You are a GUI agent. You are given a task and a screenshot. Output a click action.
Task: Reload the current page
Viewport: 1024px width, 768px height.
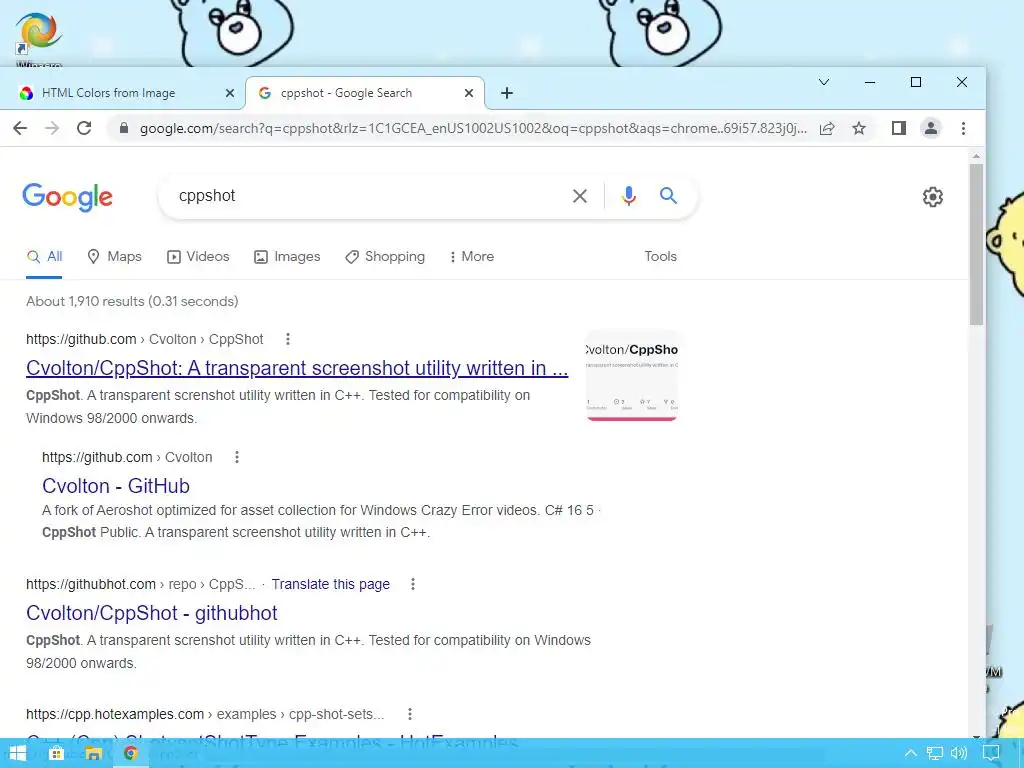pos(84,128)
